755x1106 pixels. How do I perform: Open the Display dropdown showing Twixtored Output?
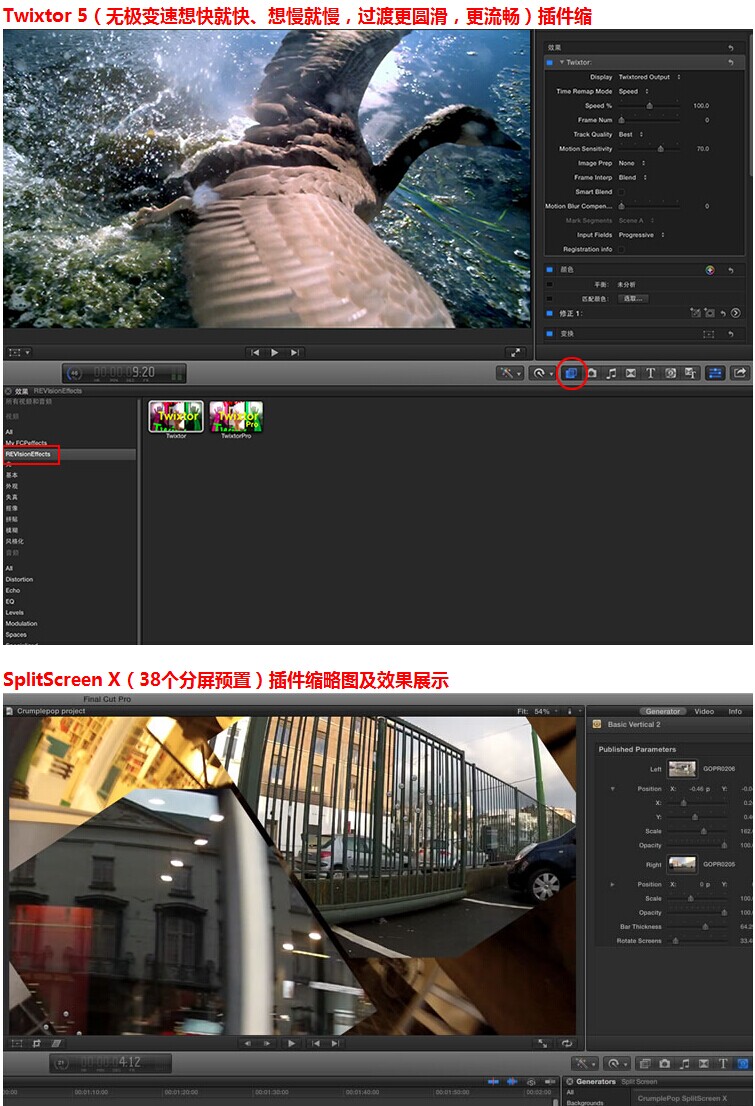(648, 77)
